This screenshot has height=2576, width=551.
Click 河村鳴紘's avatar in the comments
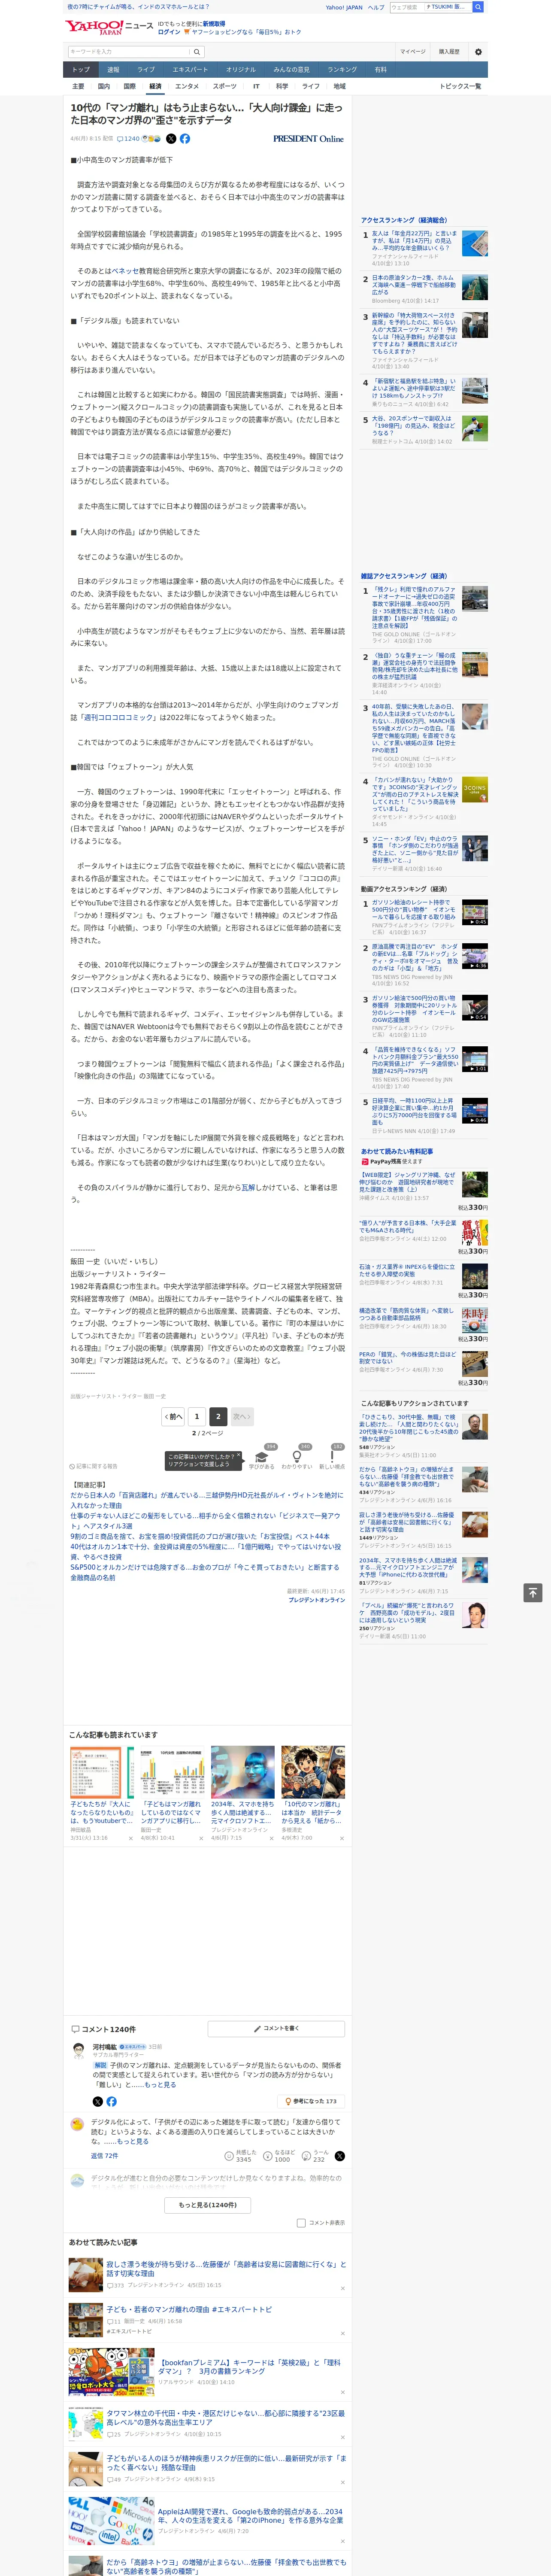pos(78,2051)
